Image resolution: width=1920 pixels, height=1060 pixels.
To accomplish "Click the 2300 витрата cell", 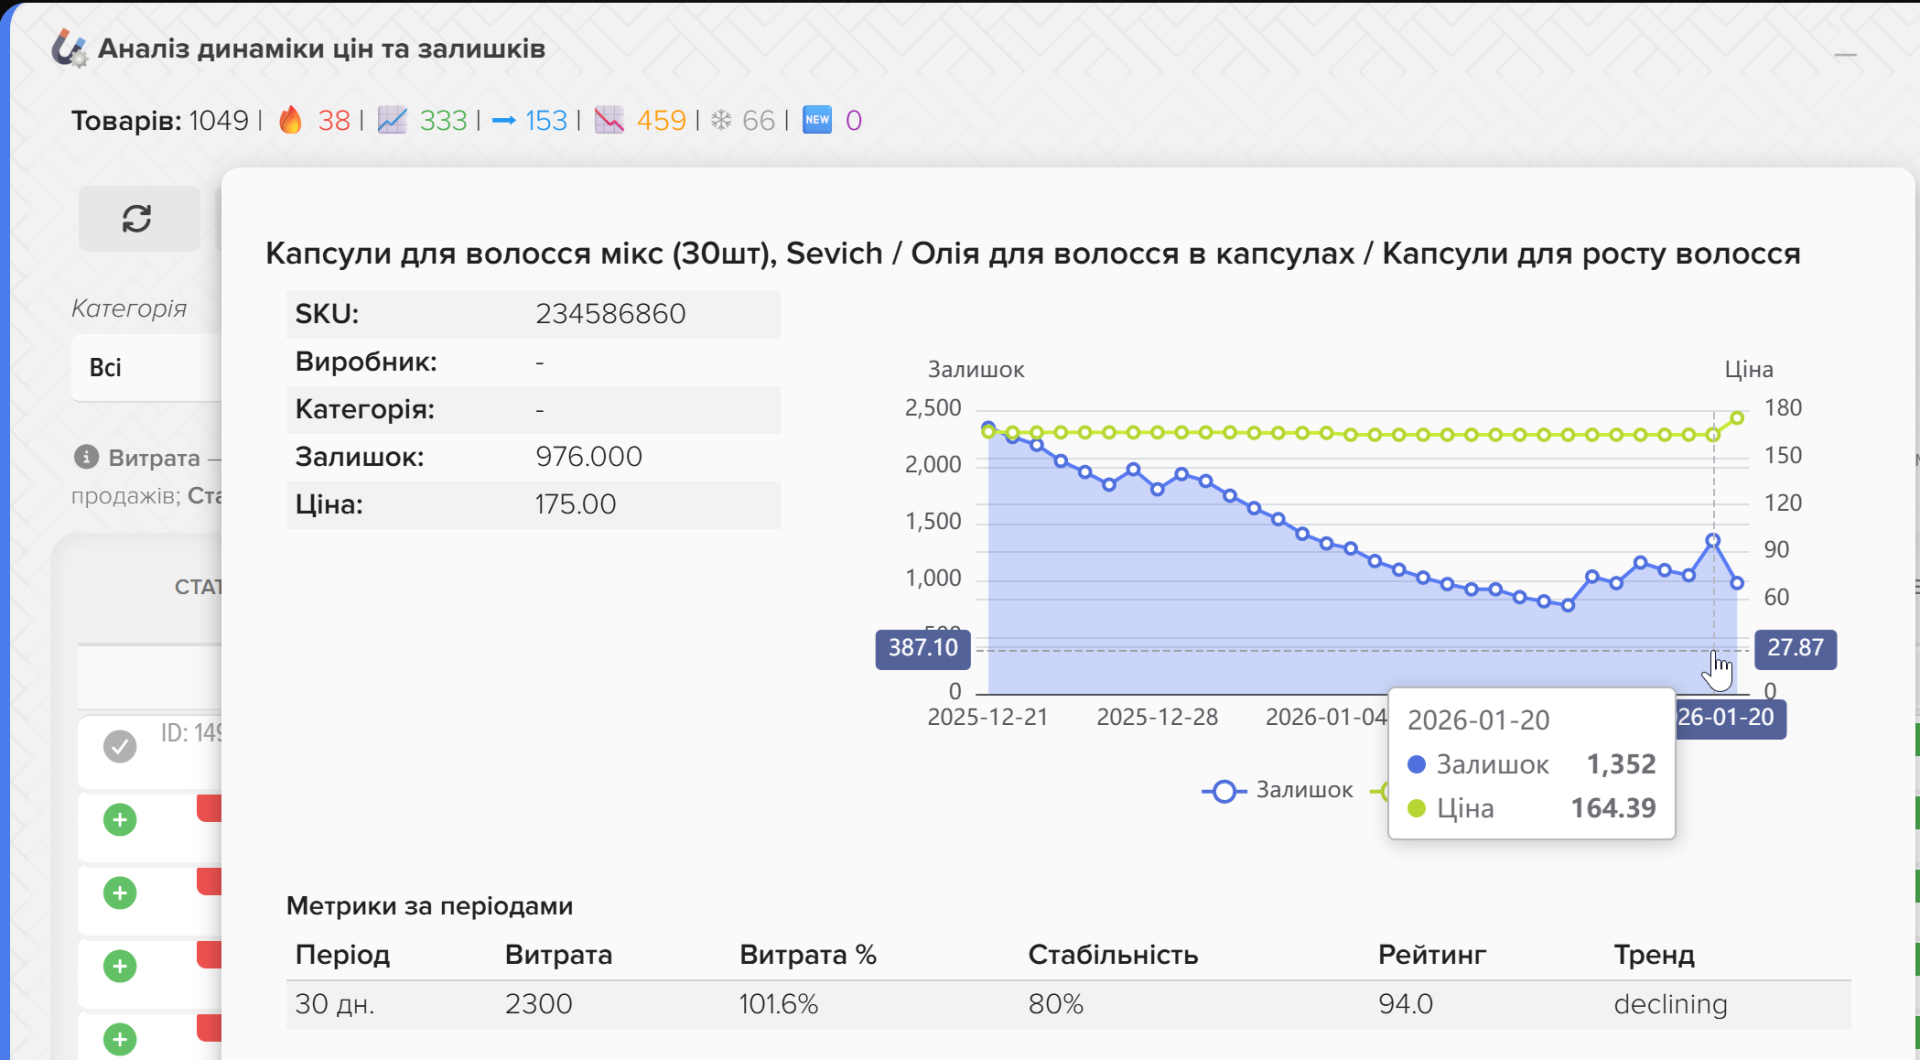I will coord(538,1004).
